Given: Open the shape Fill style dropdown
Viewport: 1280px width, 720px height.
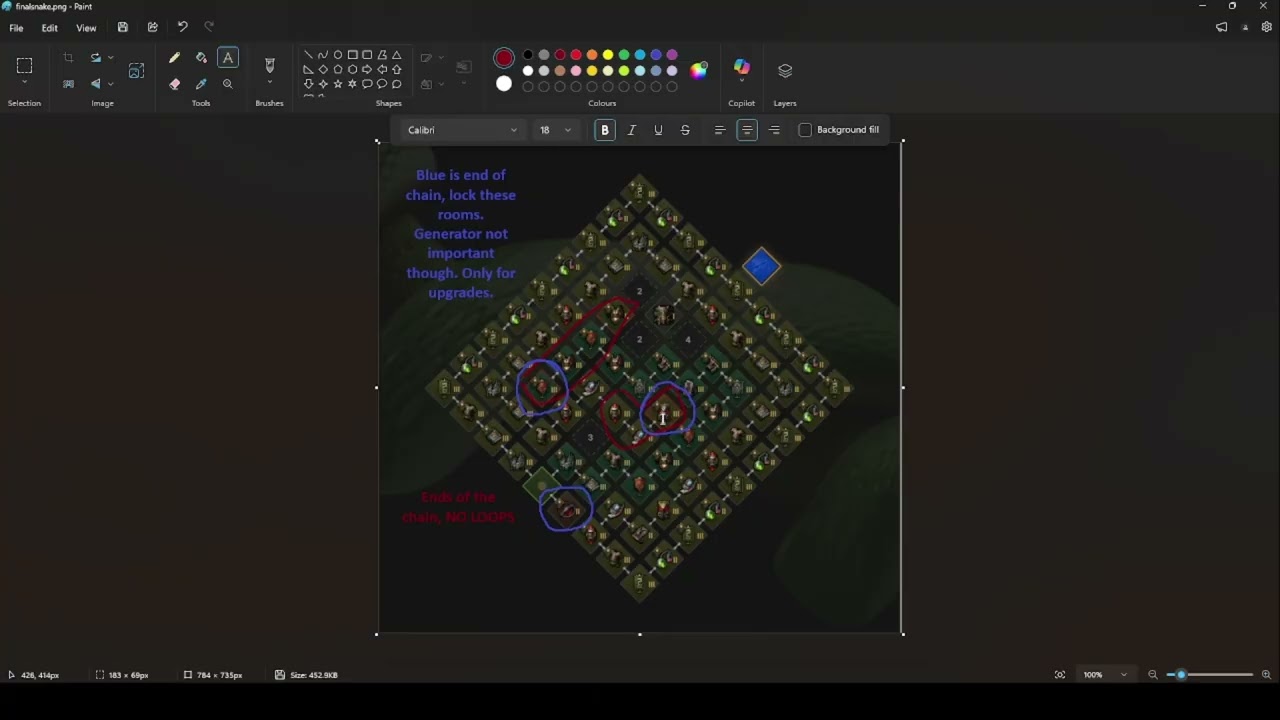Looking at the screenshot, I should click(431, 84).
